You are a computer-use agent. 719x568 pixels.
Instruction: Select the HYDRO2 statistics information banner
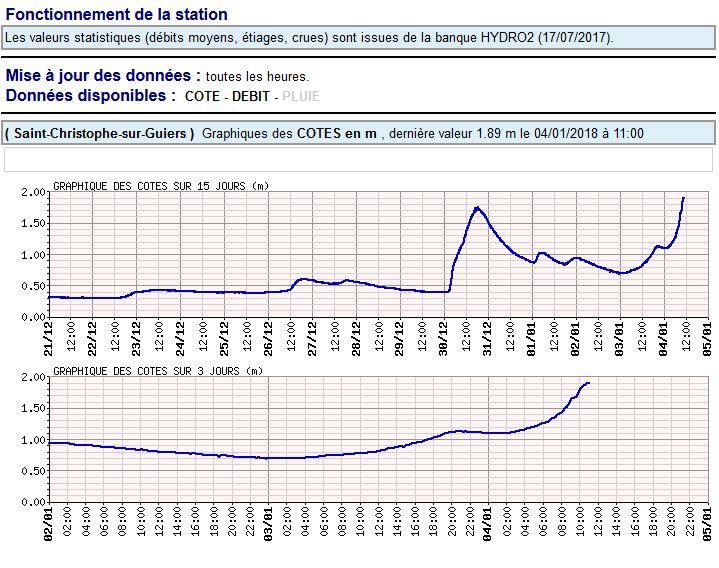(310, 38)
